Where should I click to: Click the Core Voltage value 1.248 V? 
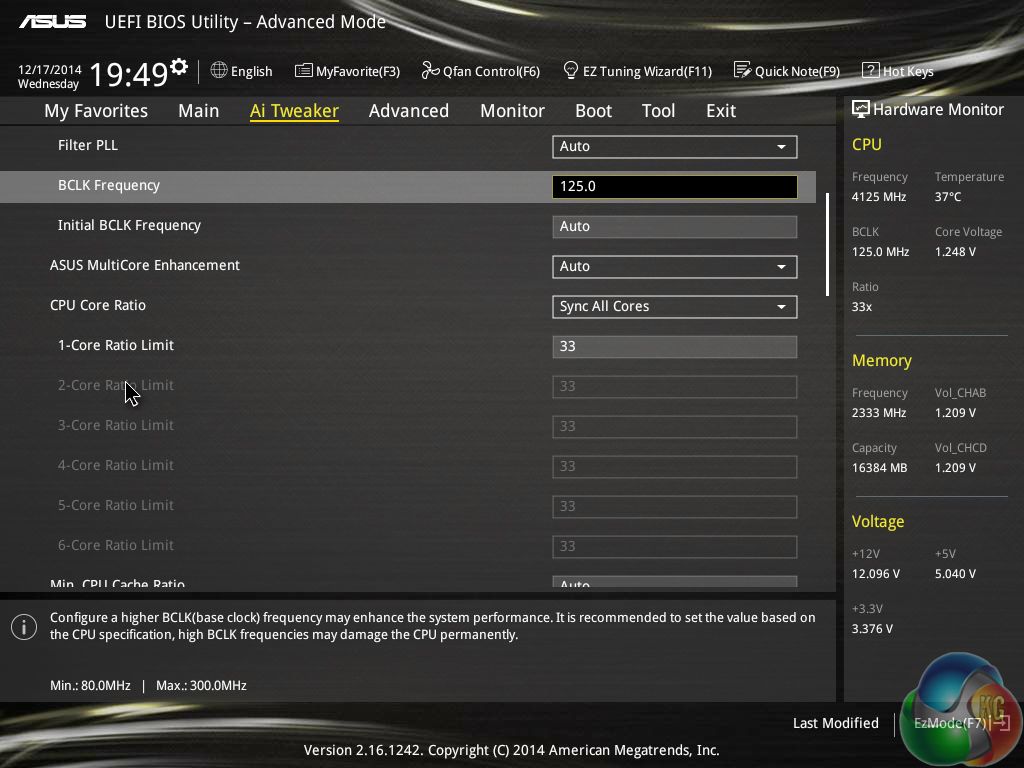point(955,251)
